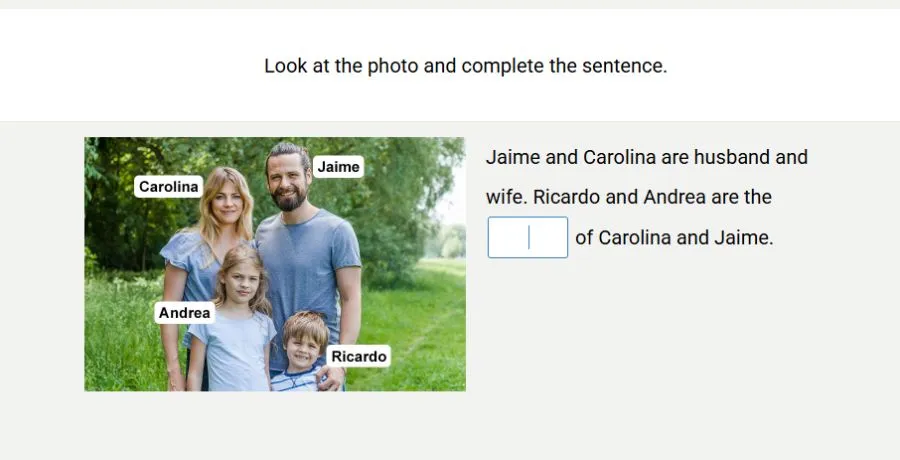The height and width of the screenshot is (460, 900).
Task: Click the instruction text 'Look at the photo'
Action: tap(340, 66)
